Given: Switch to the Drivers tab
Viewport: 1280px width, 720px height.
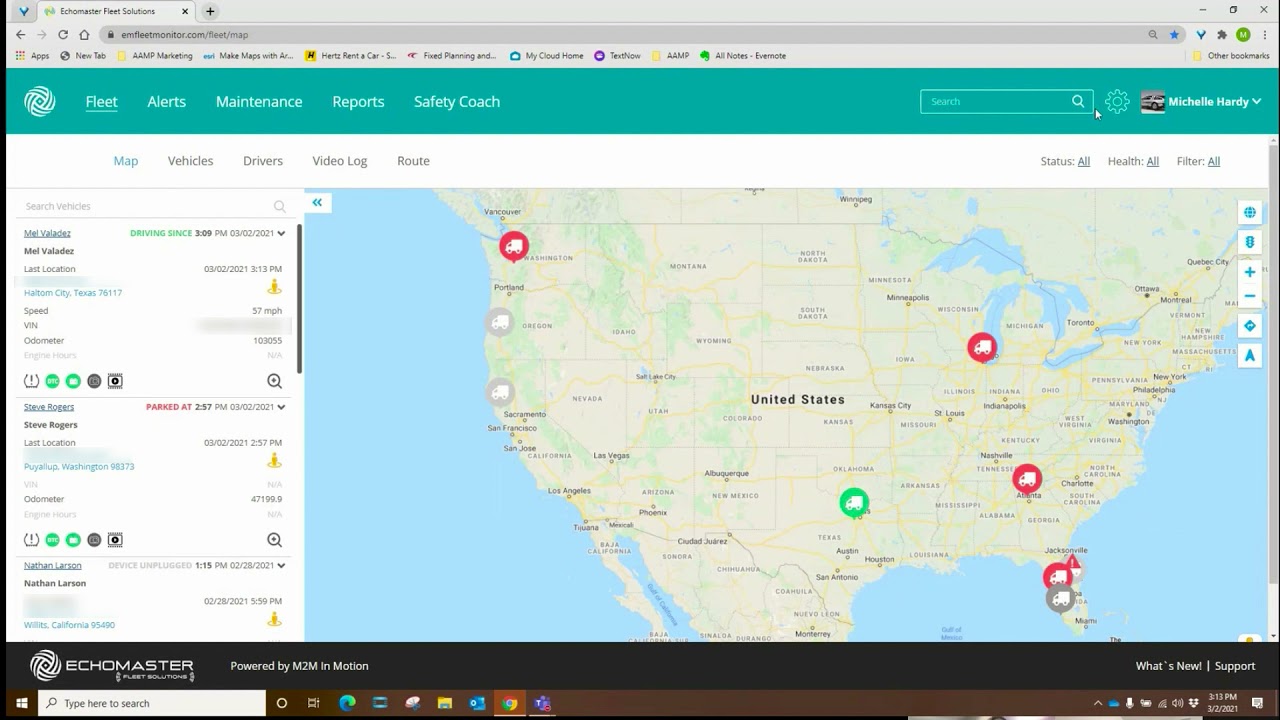Looking at the screenshot, I should (263, 161).
